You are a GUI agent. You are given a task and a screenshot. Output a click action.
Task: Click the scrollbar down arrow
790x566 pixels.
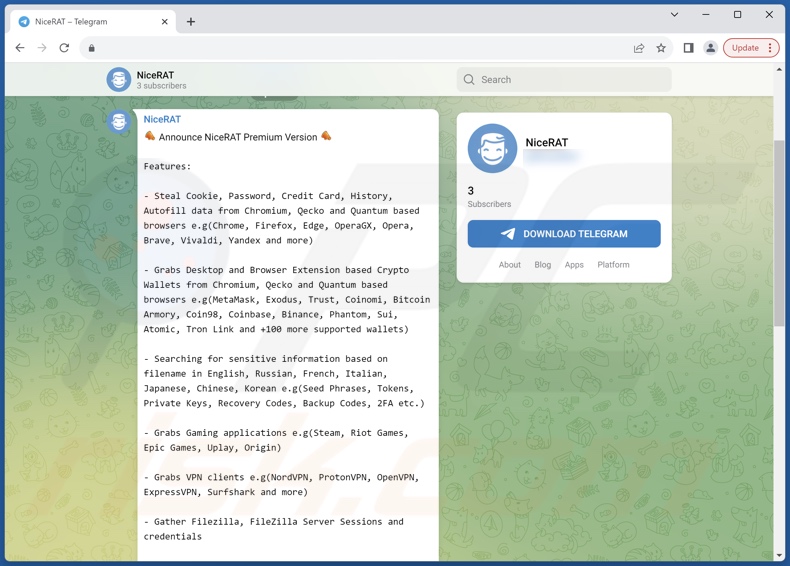(779, 555)
